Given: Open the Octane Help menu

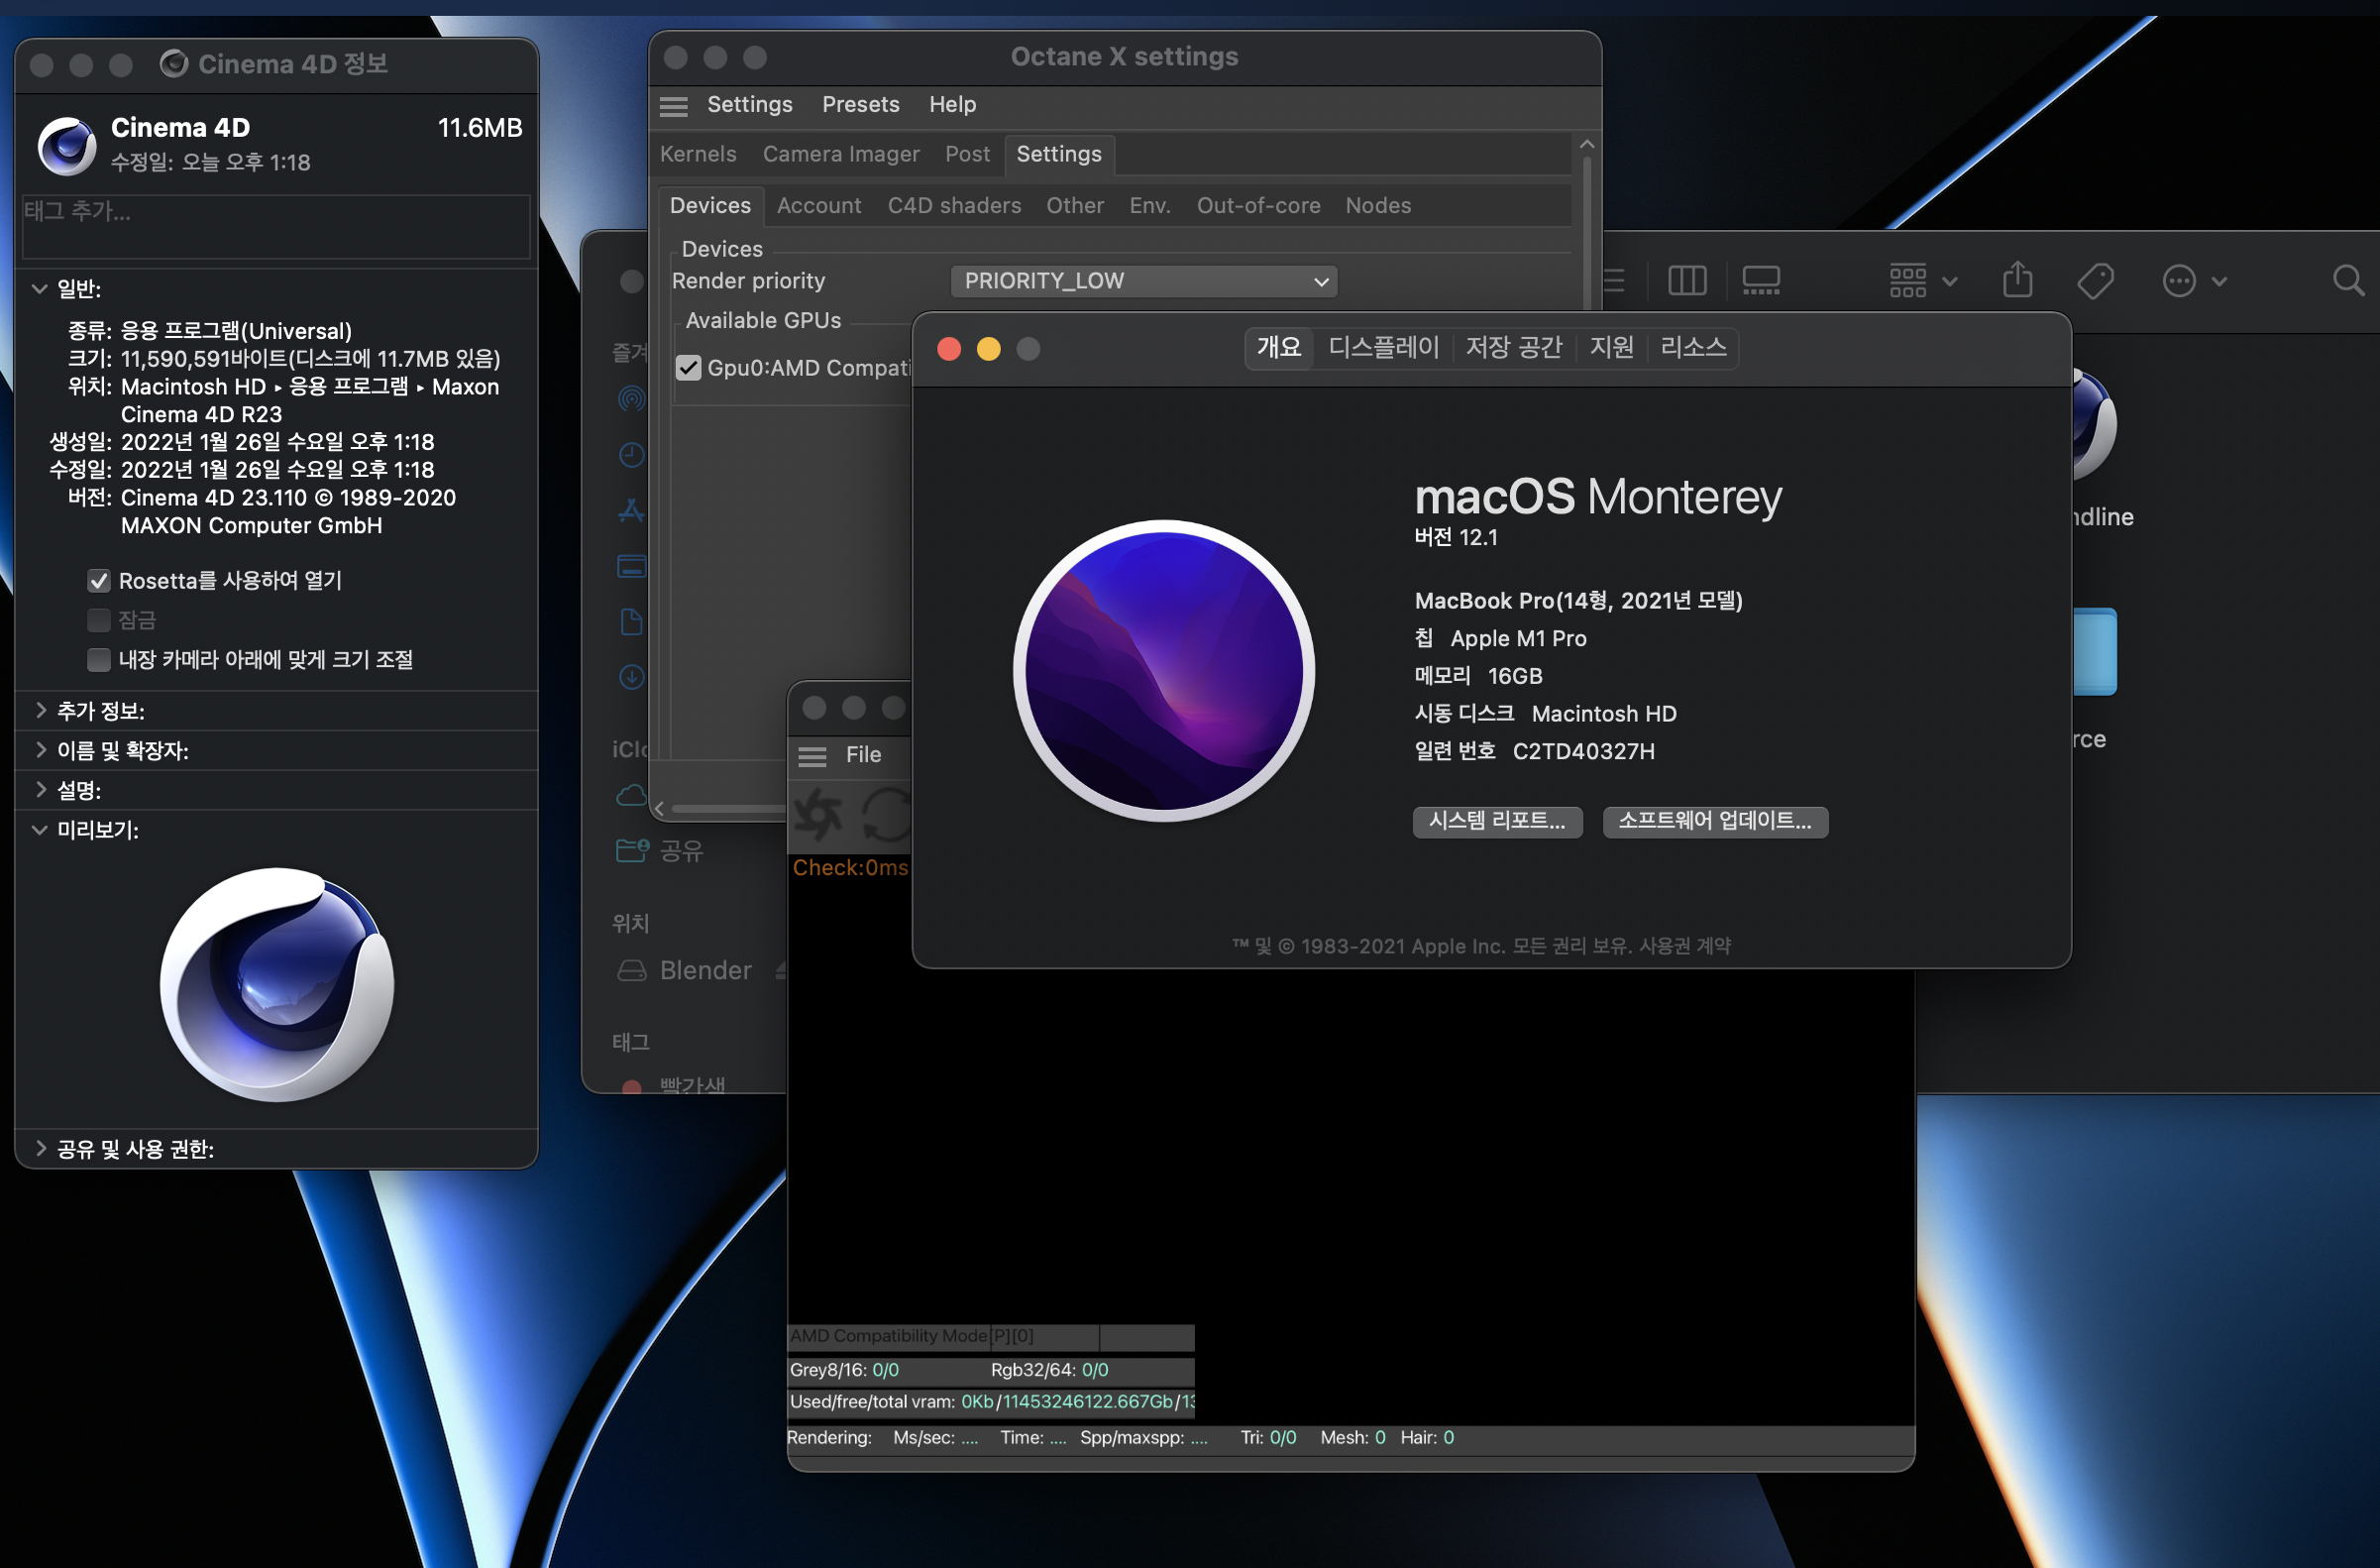Looking at the screenshot, I should tap(952, 105).
